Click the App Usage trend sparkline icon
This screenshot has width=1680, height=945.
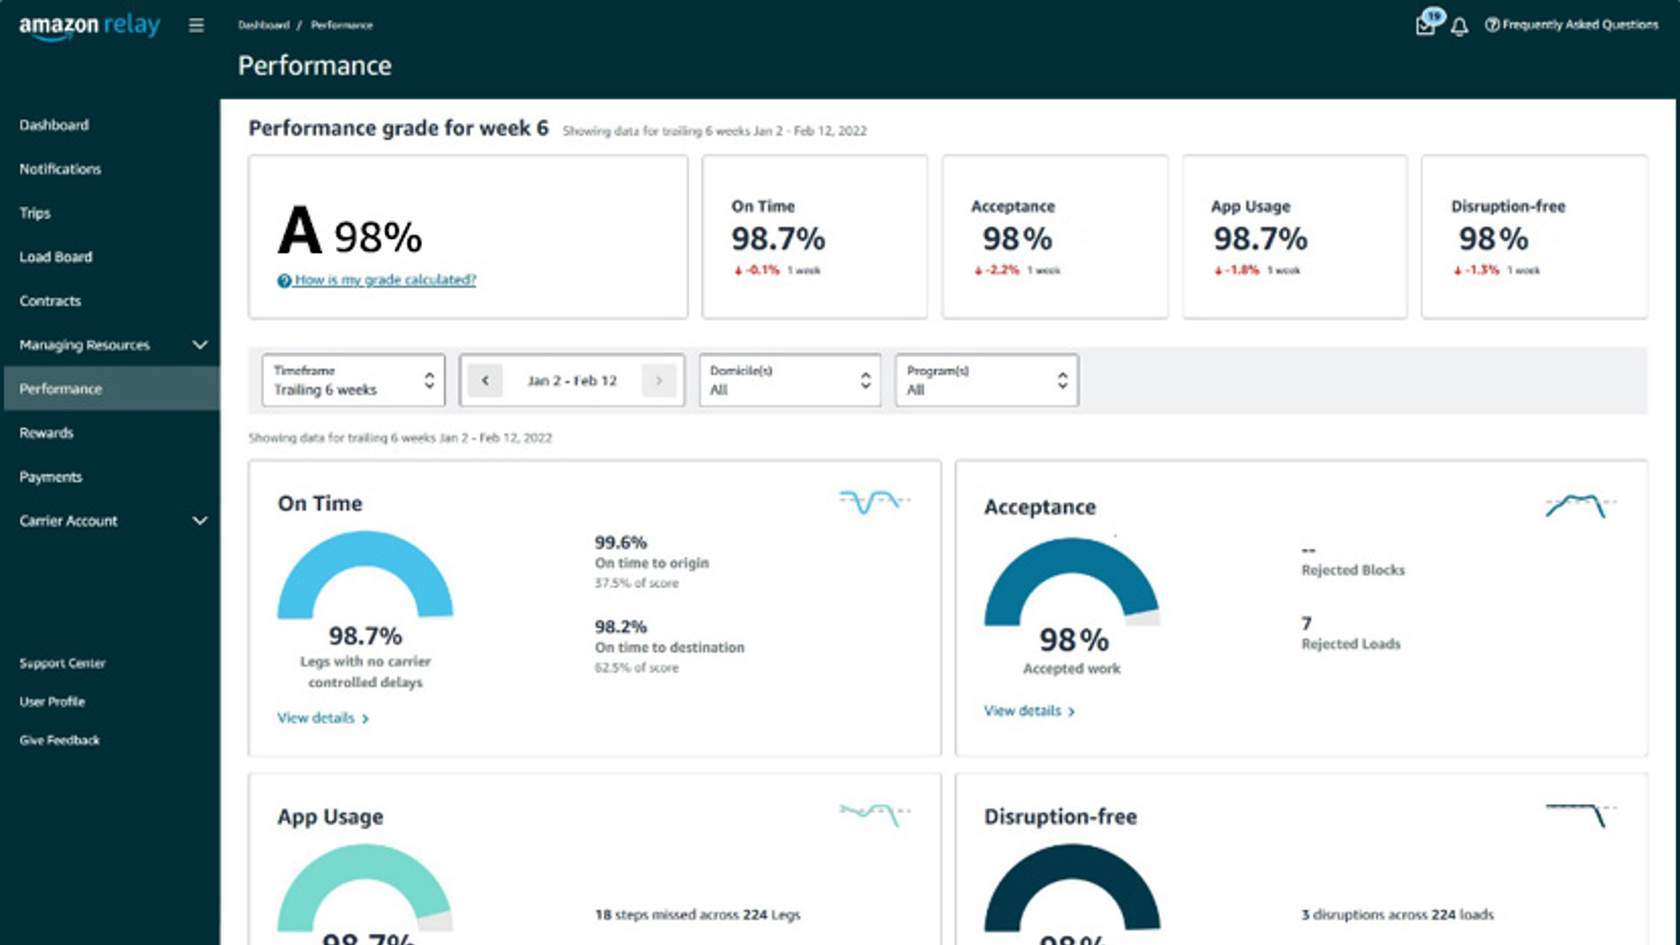[874, 814]
